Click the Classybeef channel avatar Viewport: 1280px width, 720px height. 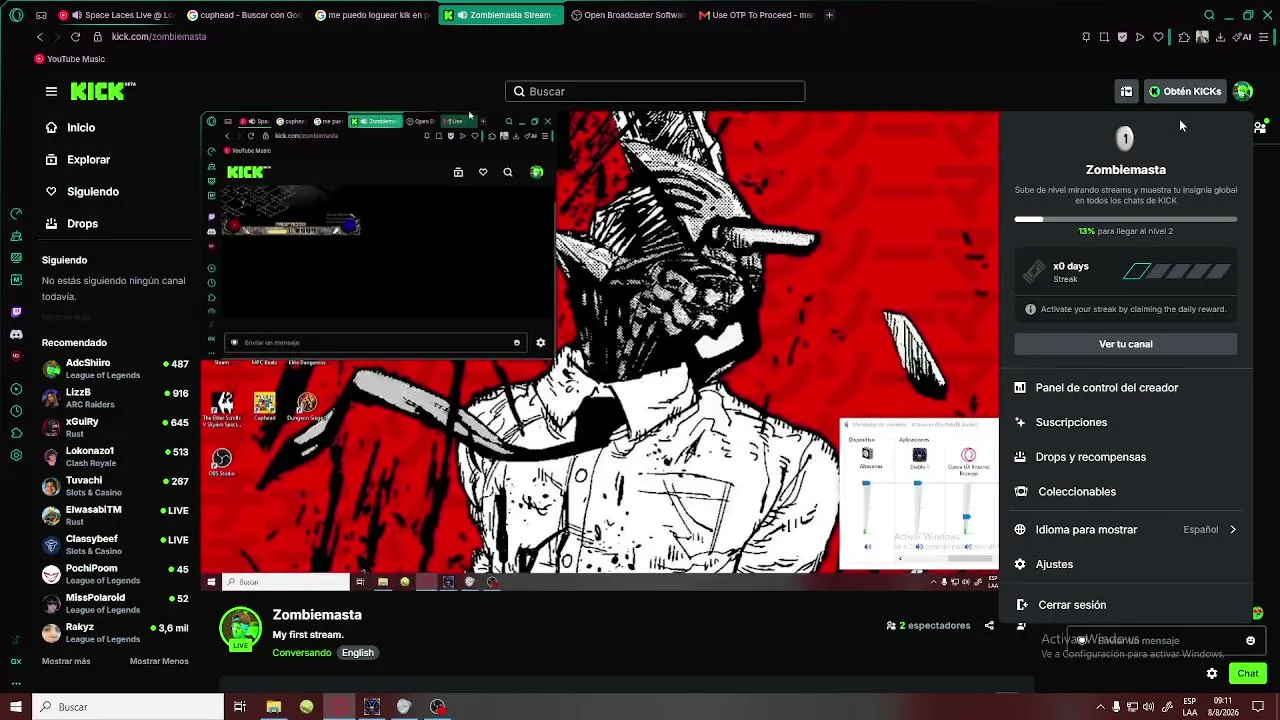coord(51,545)
